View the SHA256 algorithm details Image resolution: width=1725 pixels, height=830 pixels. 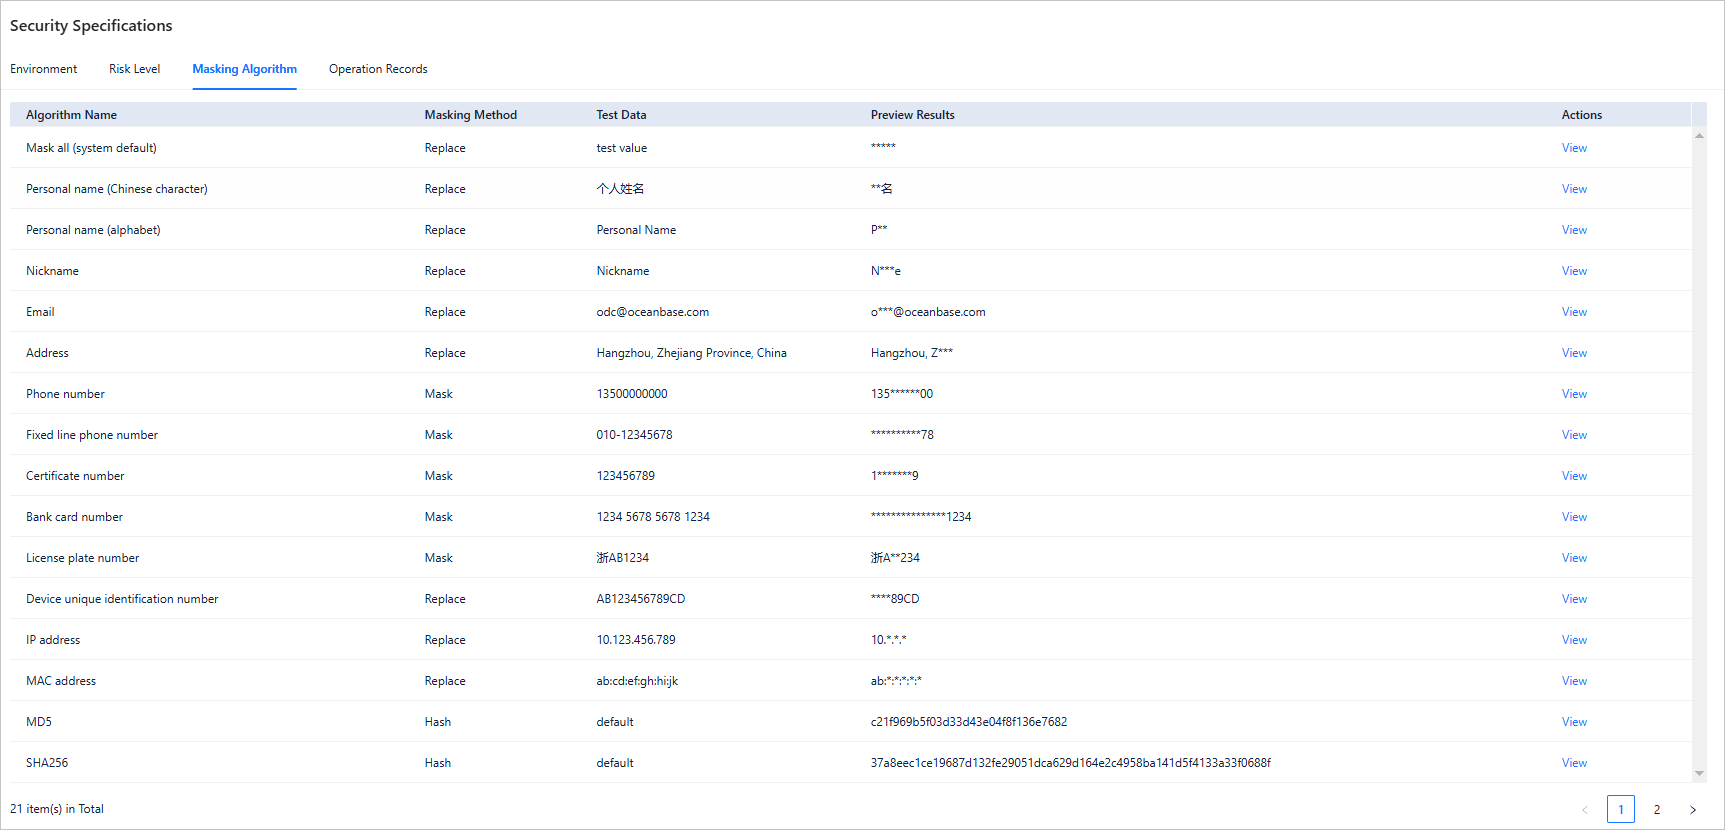(1574, 763)
